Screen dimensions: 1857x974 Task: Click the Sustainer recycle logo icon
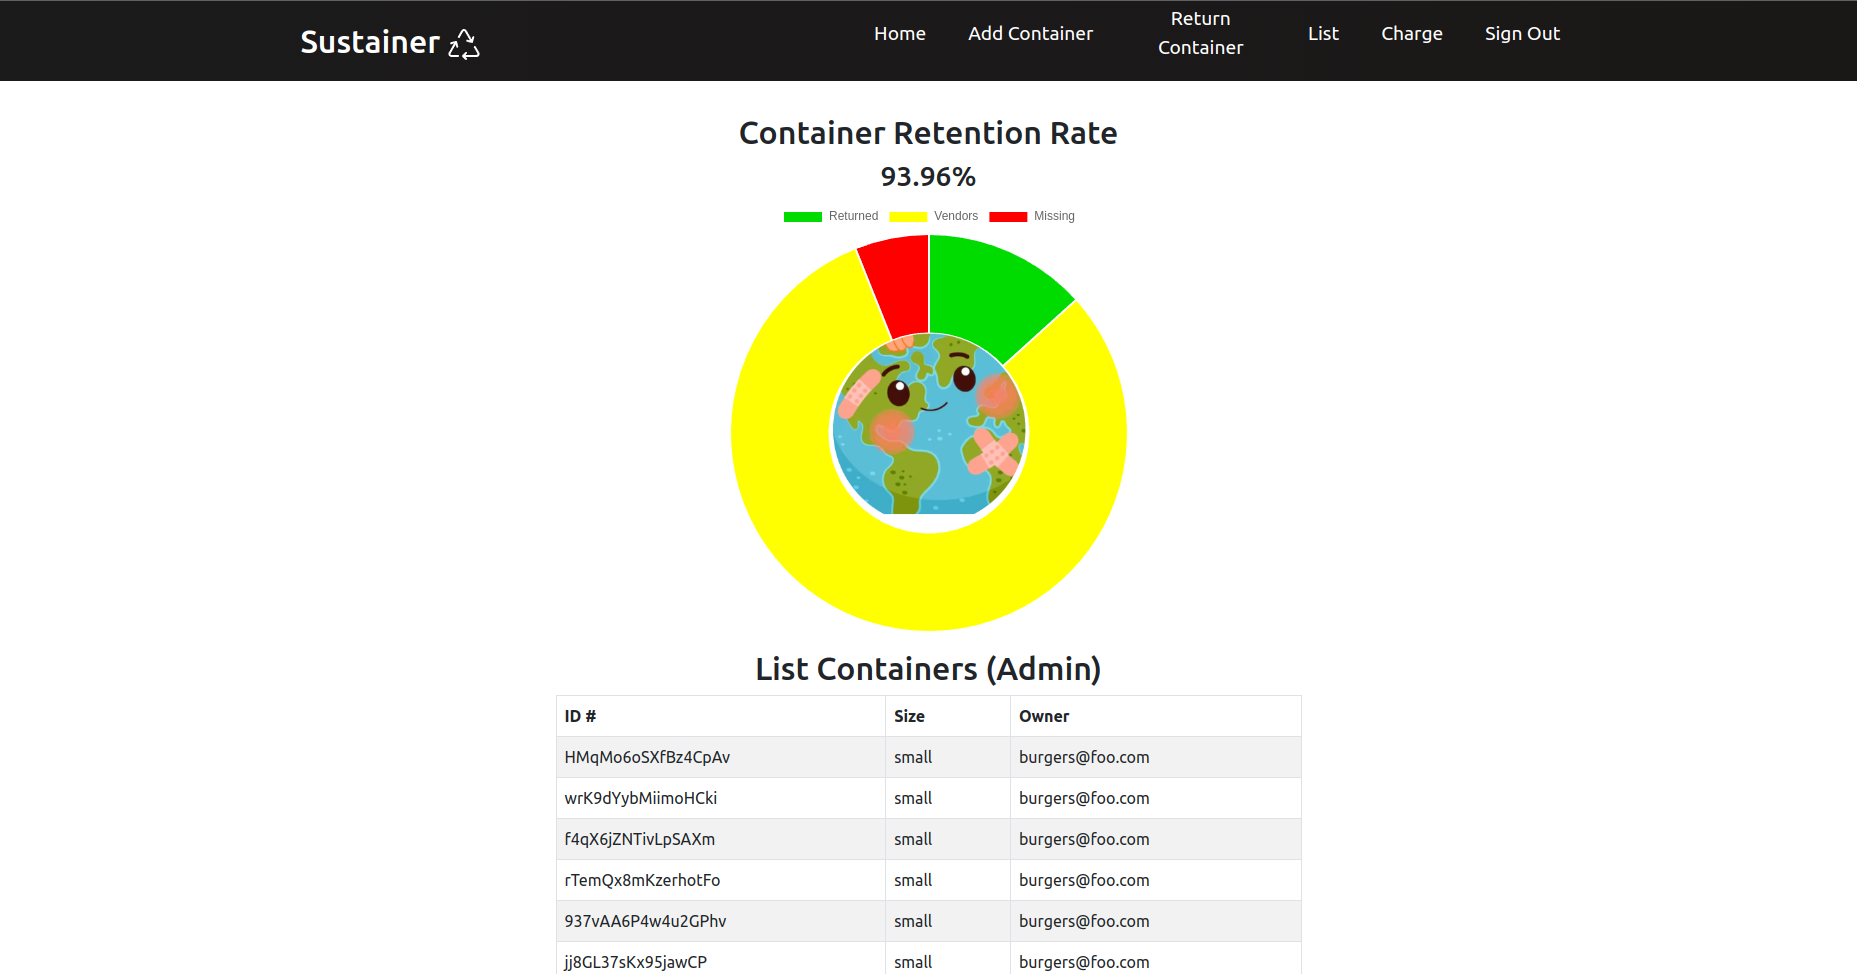[464, 44]
